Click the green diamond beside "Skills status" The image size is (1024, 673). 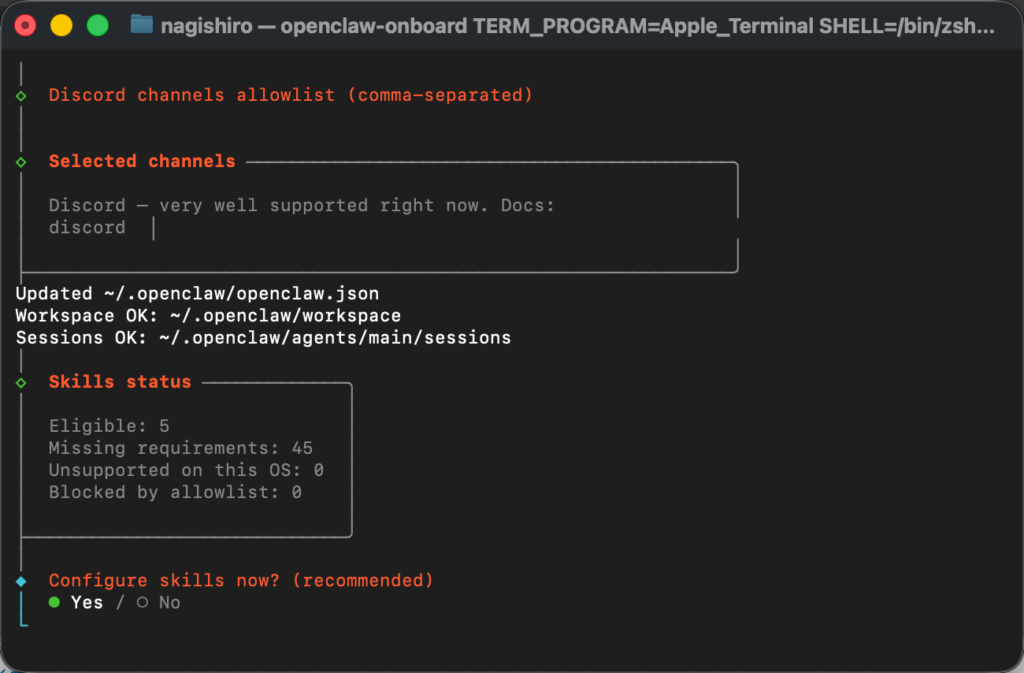click(23, 381)
